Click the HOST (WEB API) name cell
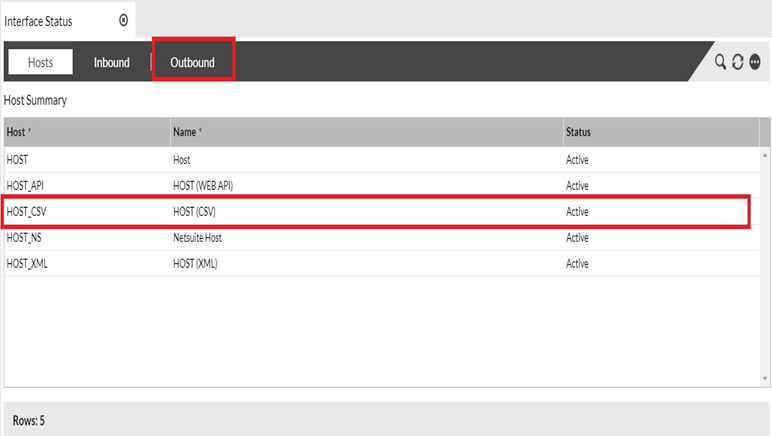This screenshot has height=436, width=772. tap(203, 185)
